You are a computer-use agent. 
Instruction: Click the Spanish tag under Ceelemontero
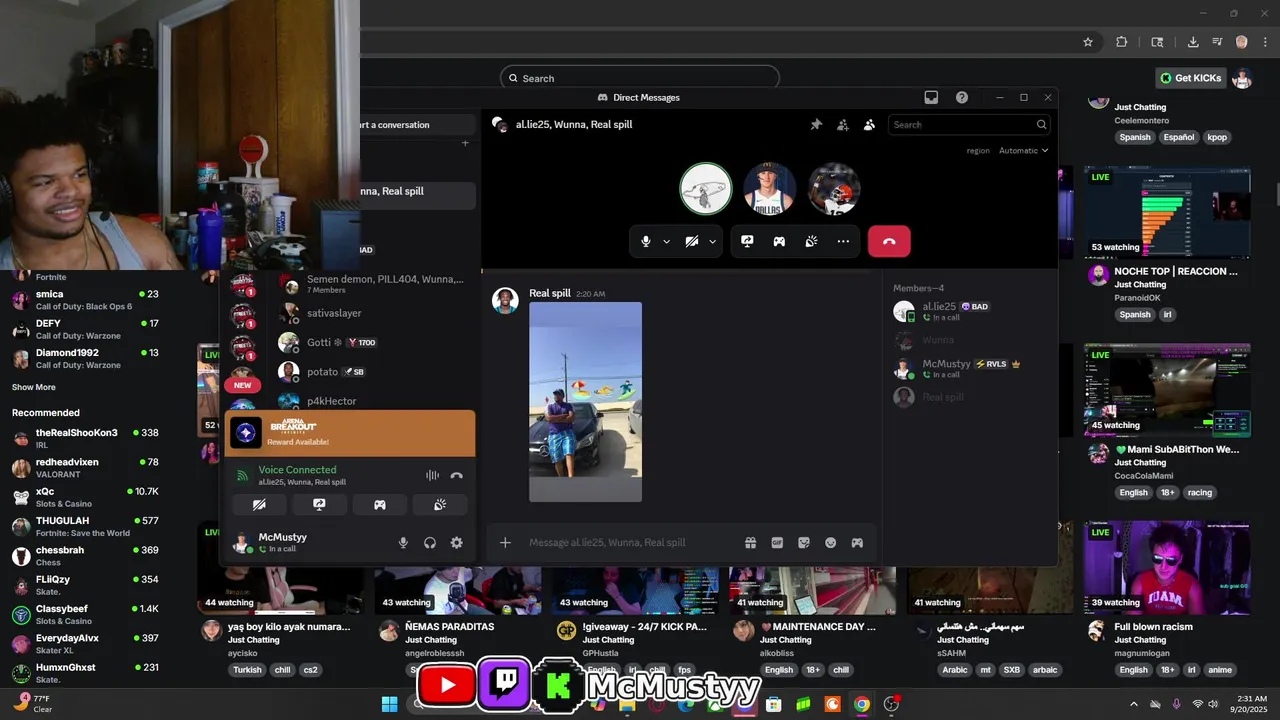click(1135, 137)
